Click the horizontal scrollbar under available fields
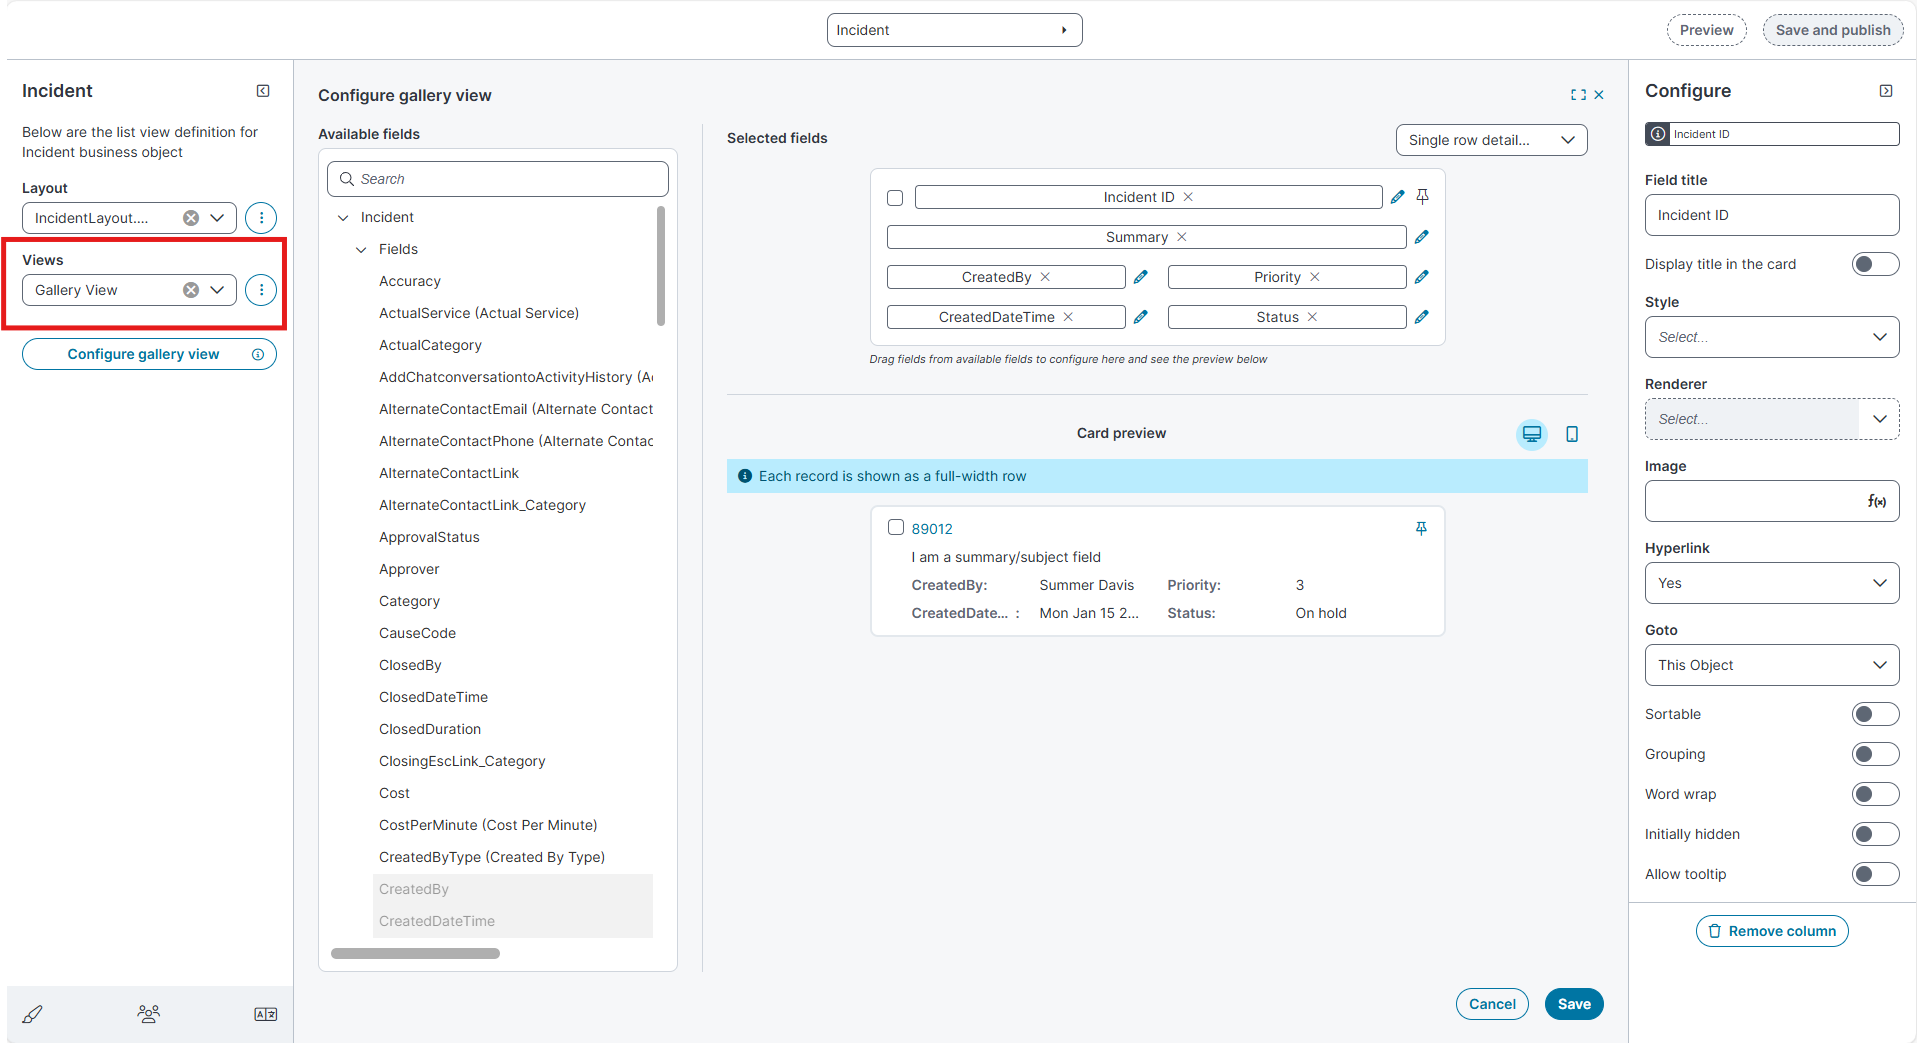 point(415,954)
